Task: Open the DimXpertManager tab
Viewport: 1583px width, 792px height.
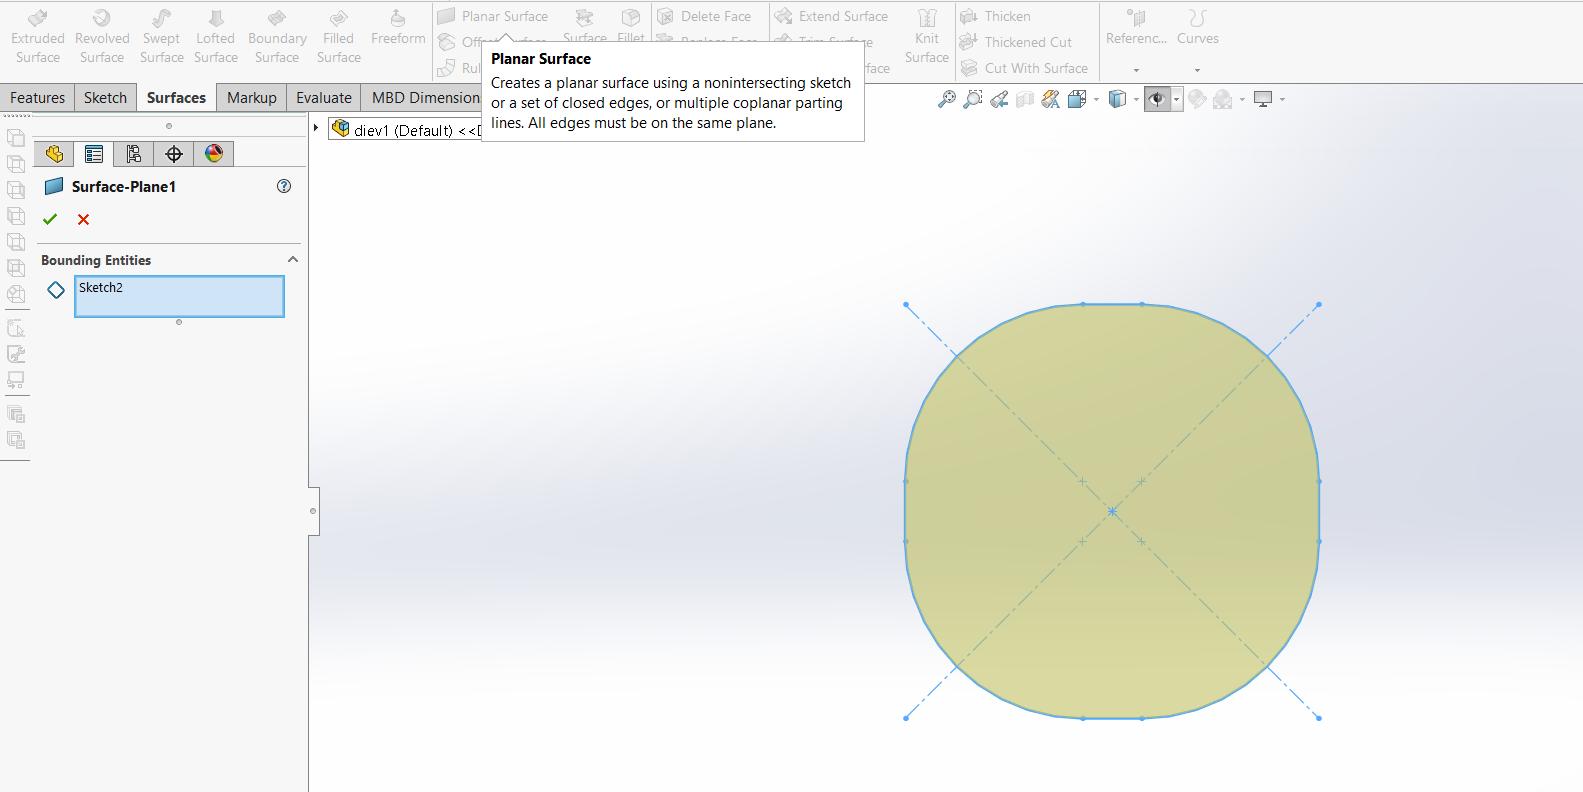Action: (x=174, y=154)
